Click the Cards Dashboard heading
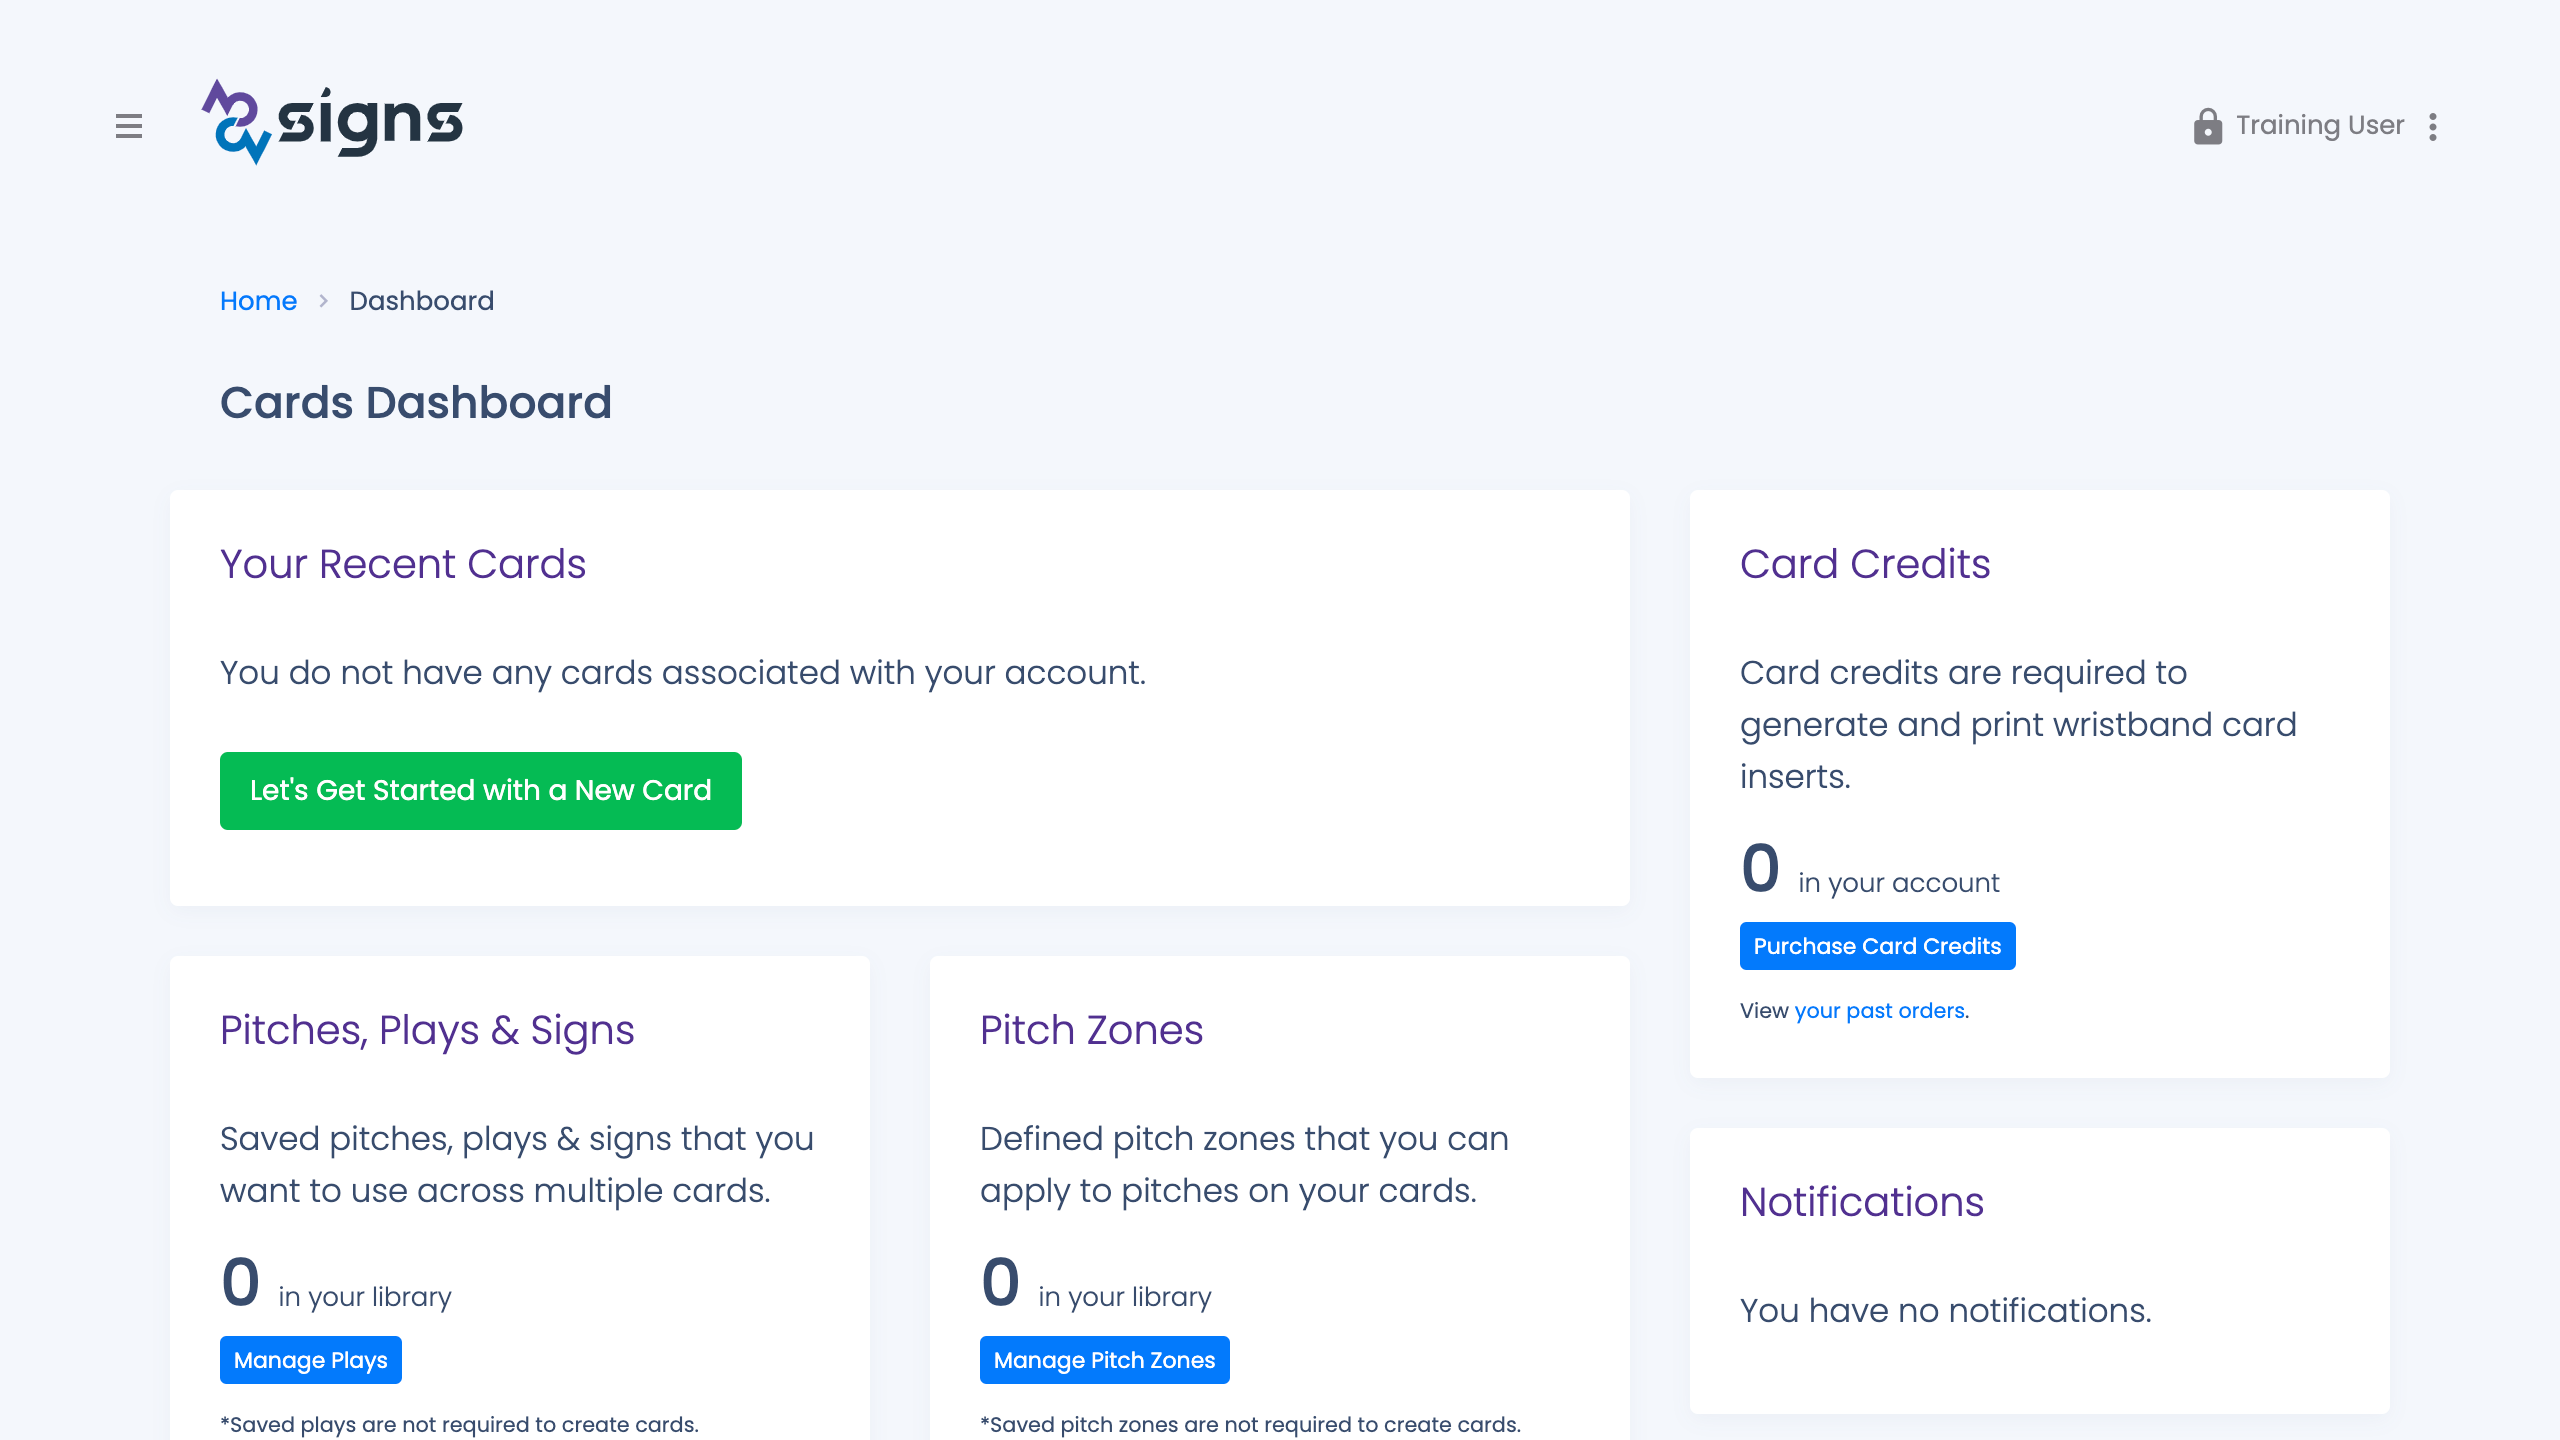The image size is (2560, 1440). pos(416,401)
